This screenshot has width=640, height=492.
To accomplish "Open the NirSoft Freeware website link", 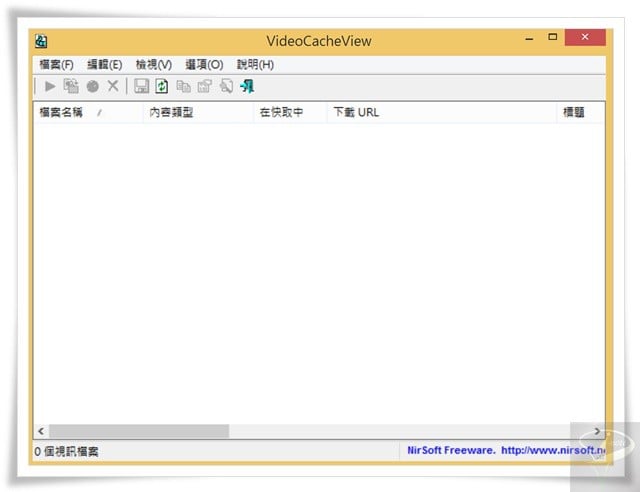I will (505, 451).
